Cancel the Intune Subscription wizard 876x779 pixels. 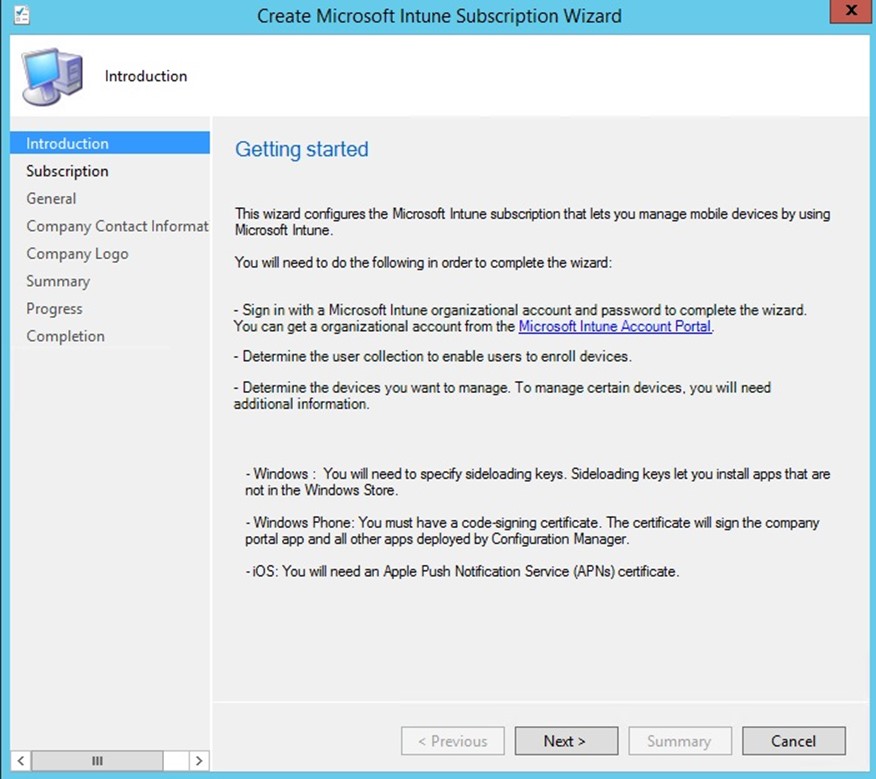tap(793, 741)
